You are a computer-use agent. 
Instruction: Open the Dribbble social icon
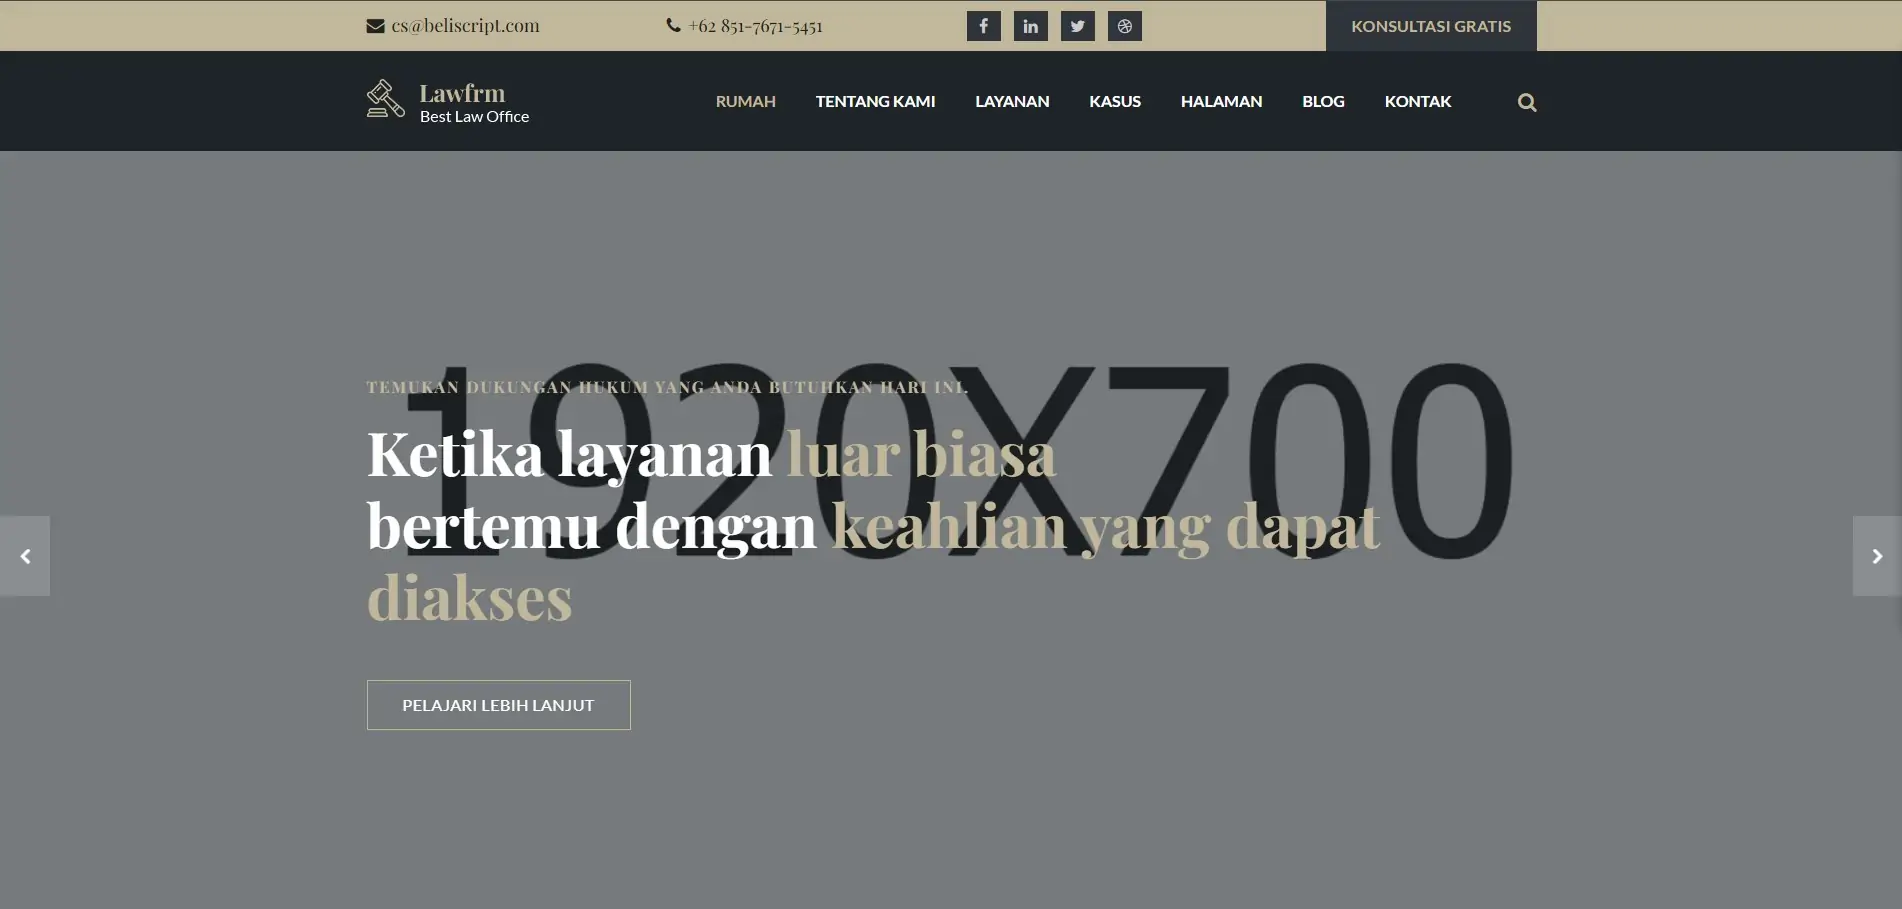click(x=1124, y=26)
